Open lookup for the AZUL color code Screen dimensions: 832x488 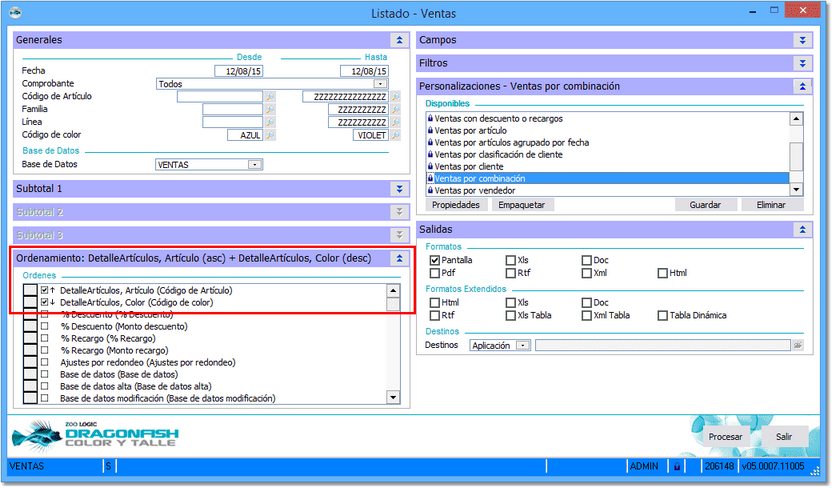(269, 135)
